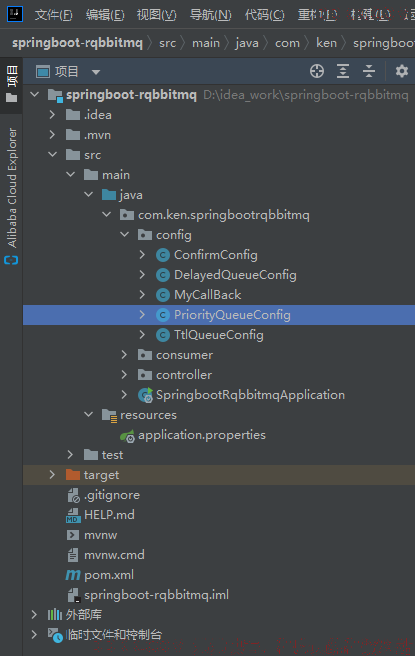Image resolution: width=415 pixels, height=656 pixels.
Task: Select application.properties file
Action: [202, 435]
